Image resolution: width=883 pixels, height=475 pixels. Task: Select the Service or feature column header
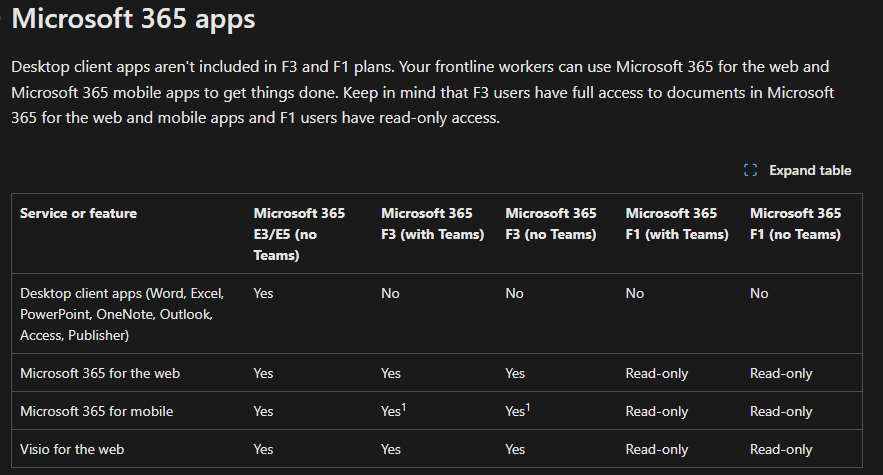(x=78, y=213)
